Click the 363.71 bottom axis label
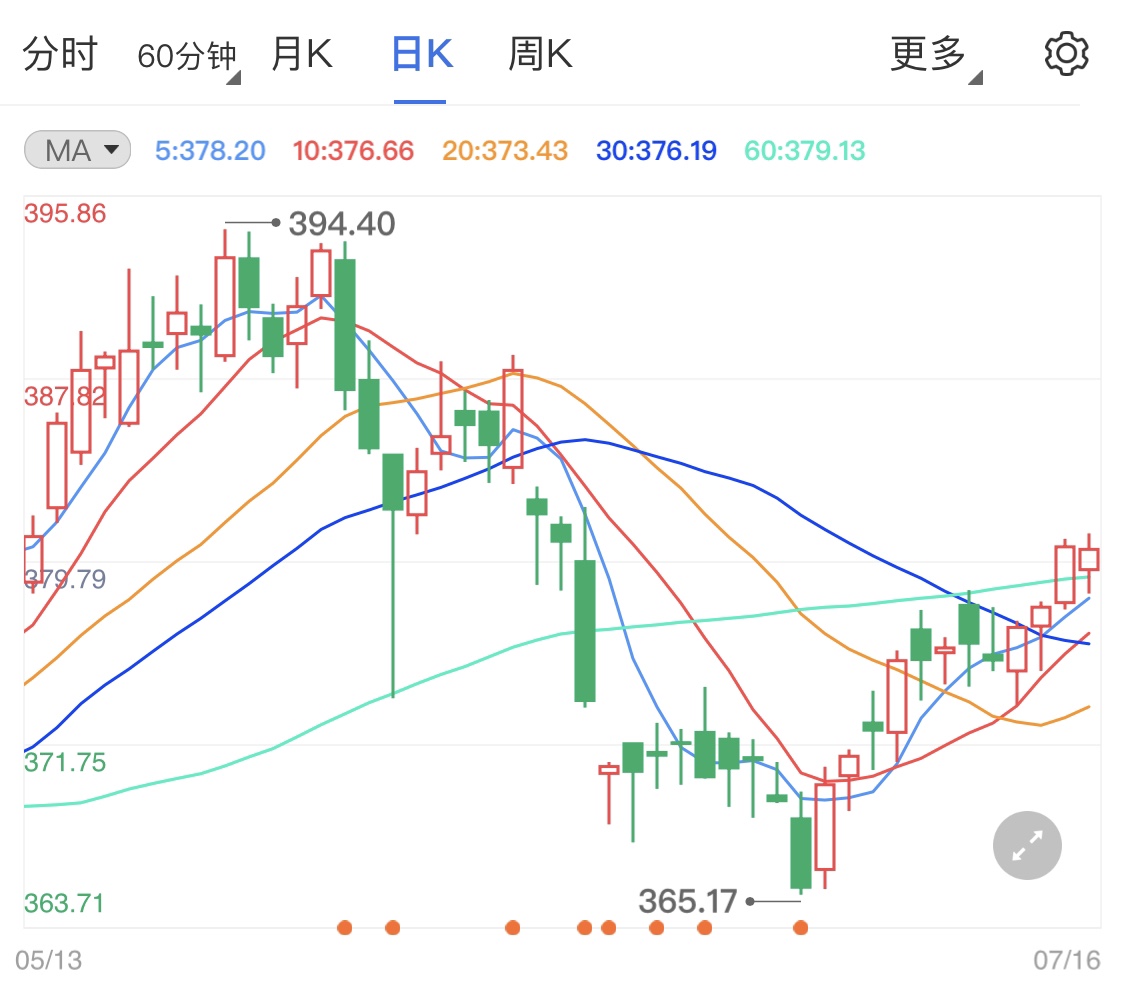 coord(64,903)
